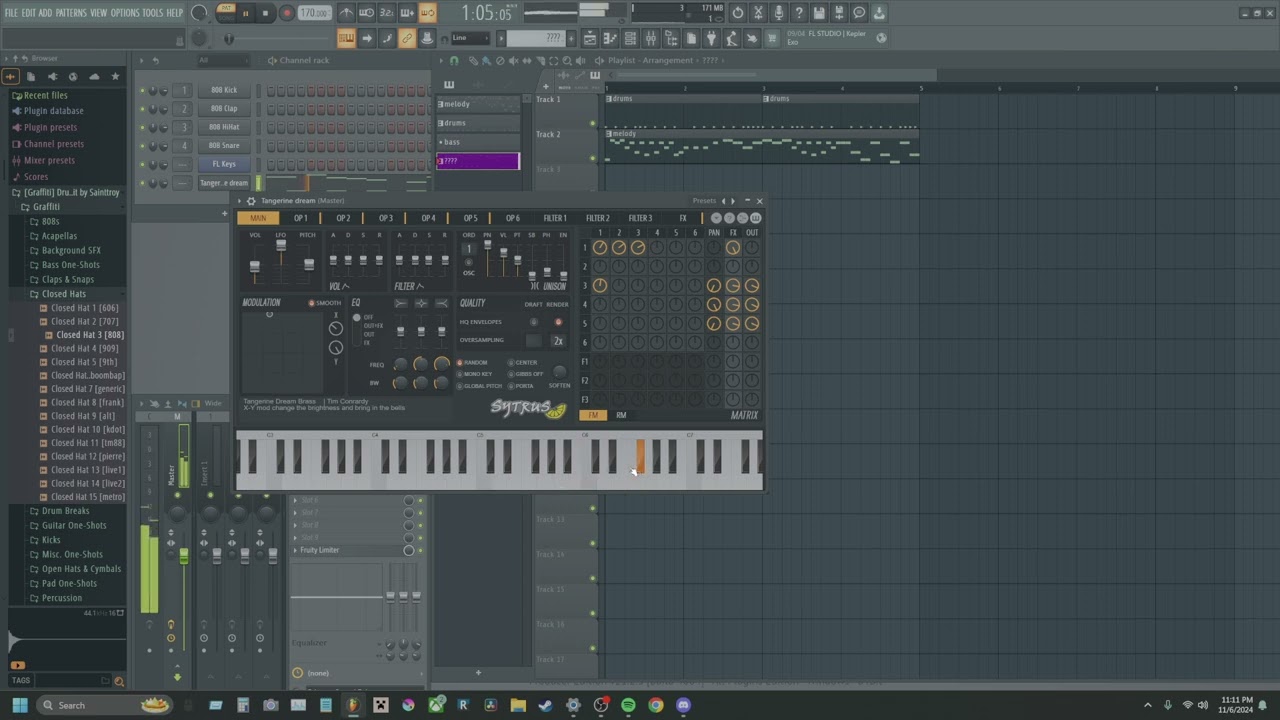Open the Sytrus Presets menu
Image resolution: width=1280 pixels, height=720 pixels.
pyautogui.click(x=704, y=201)
